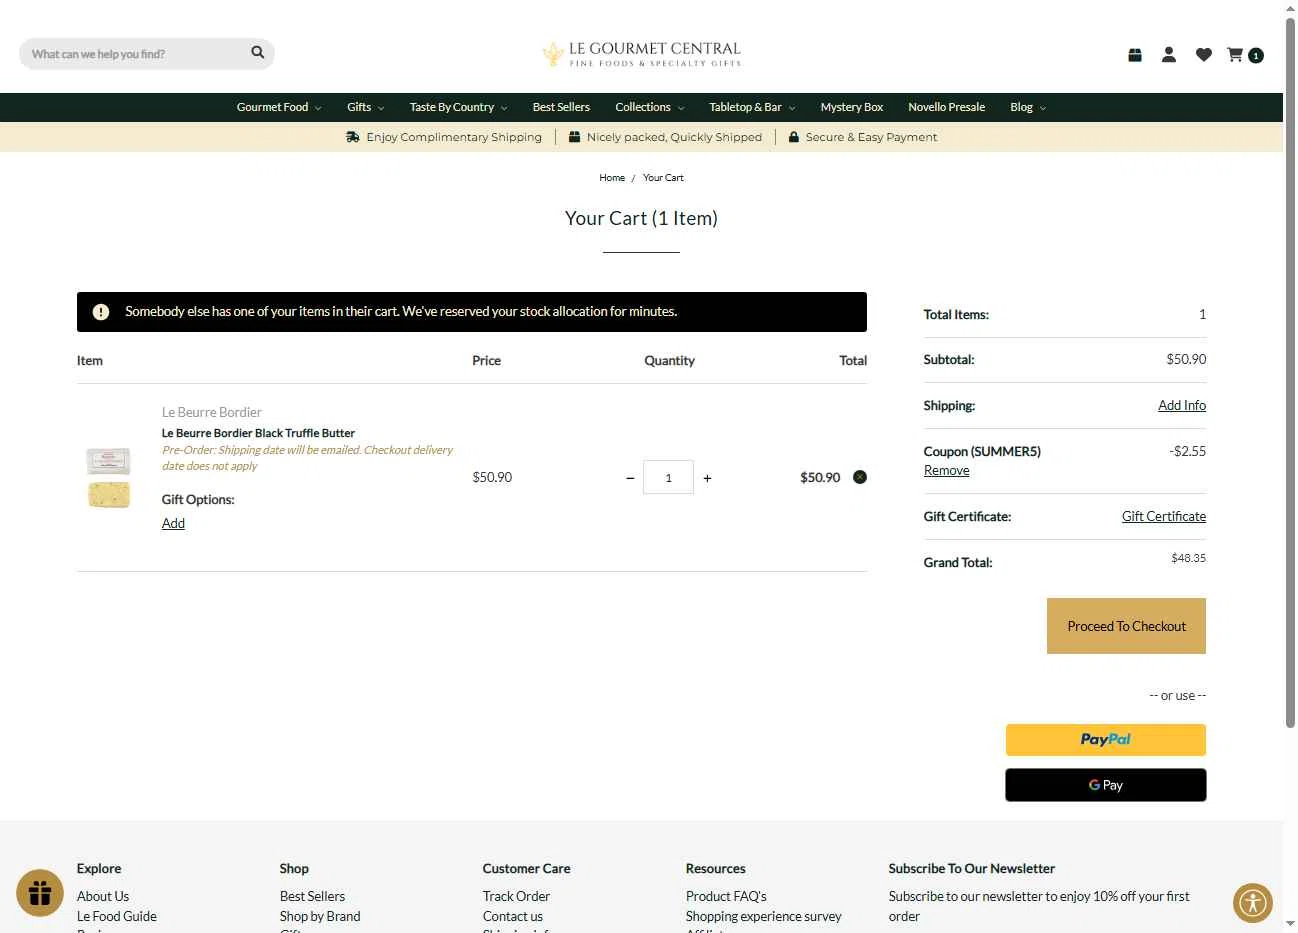The width and height of the screenshot is (1298, 933).
Task: Pay with the PayPal button
Action: [1105, 740]
